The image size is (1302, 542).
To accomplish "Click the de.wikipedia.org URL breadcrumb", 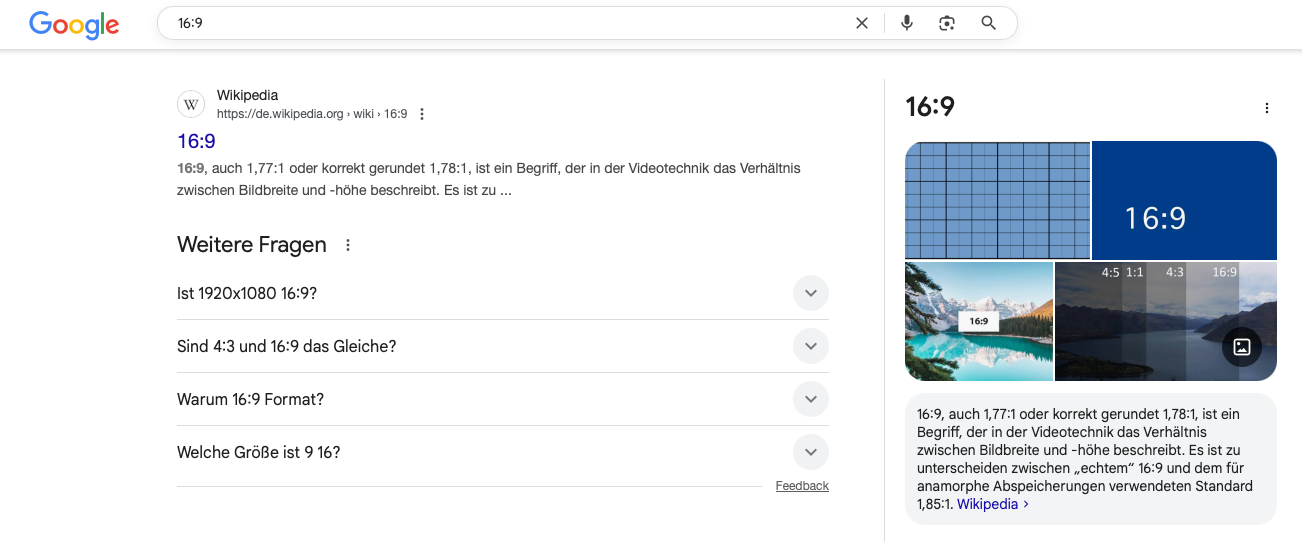I will pos(312,114).
